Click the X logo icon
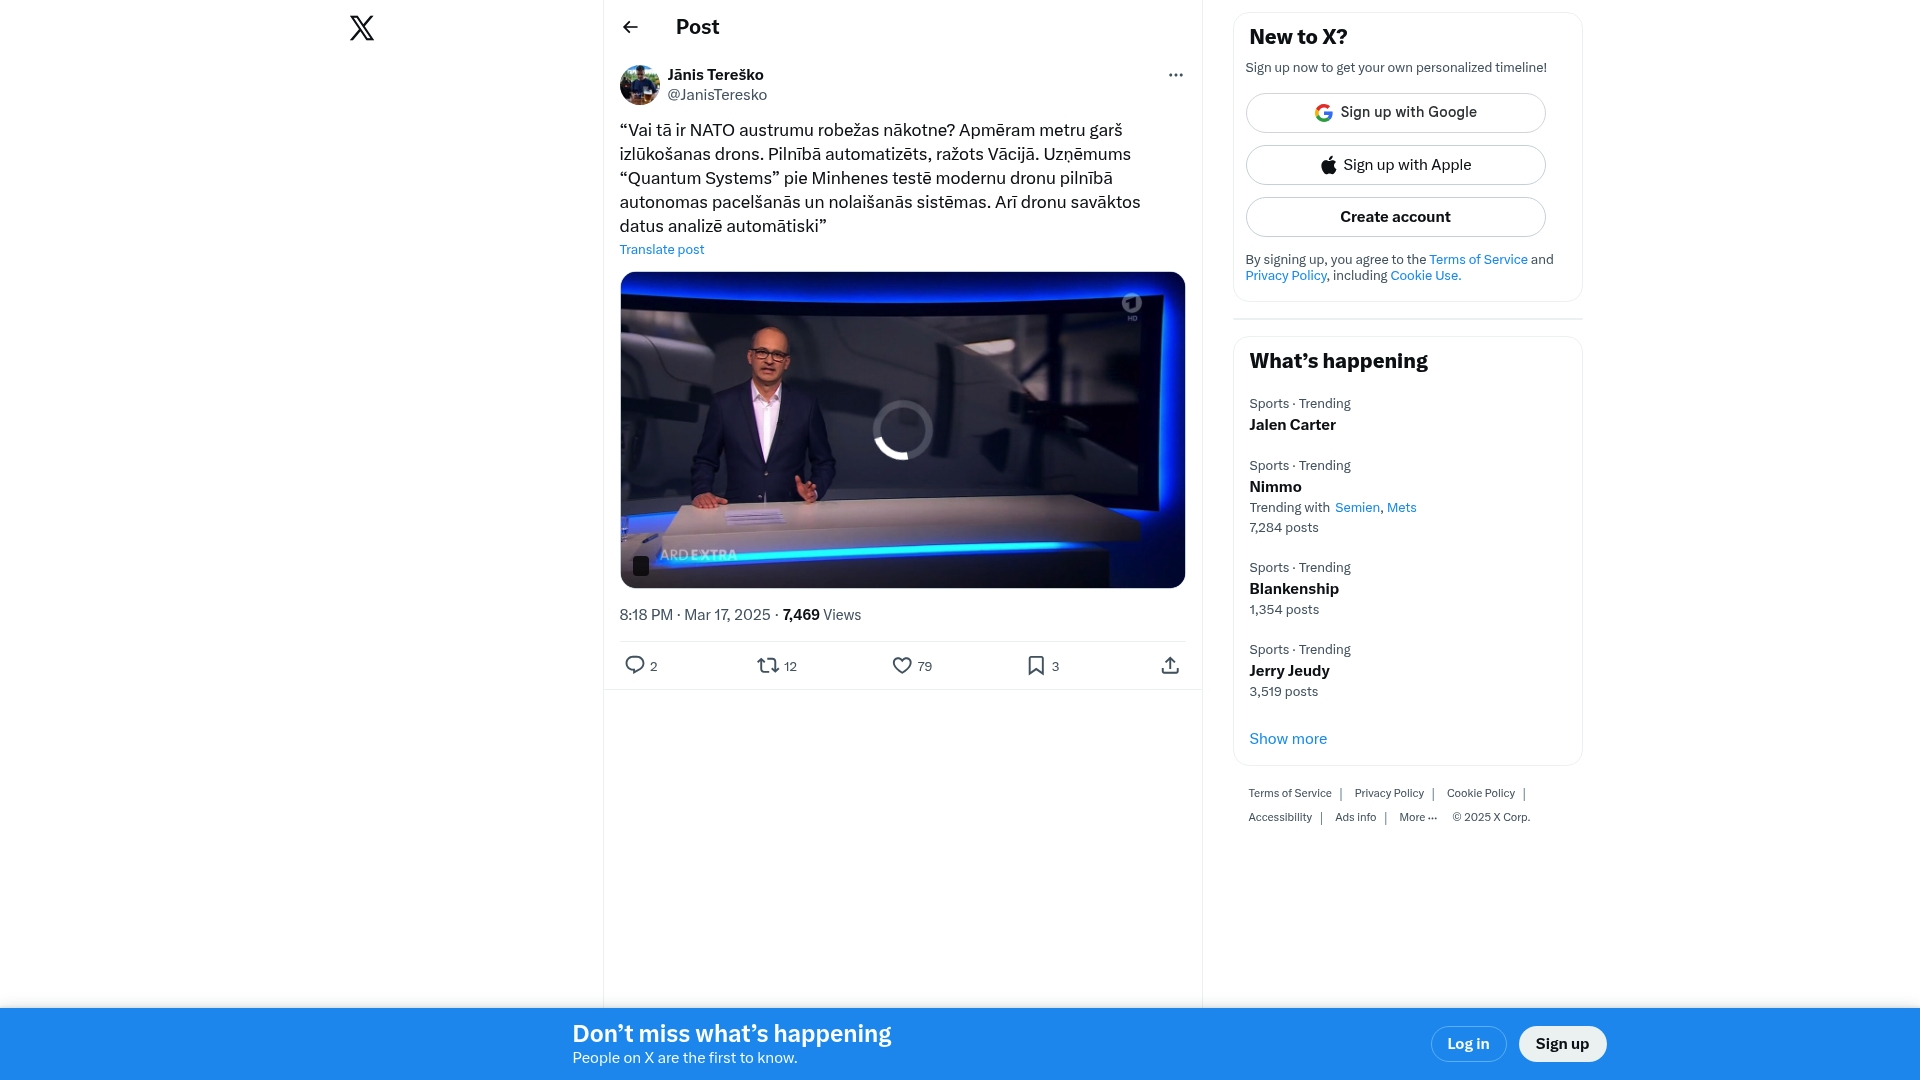 (x=362, y=28)
